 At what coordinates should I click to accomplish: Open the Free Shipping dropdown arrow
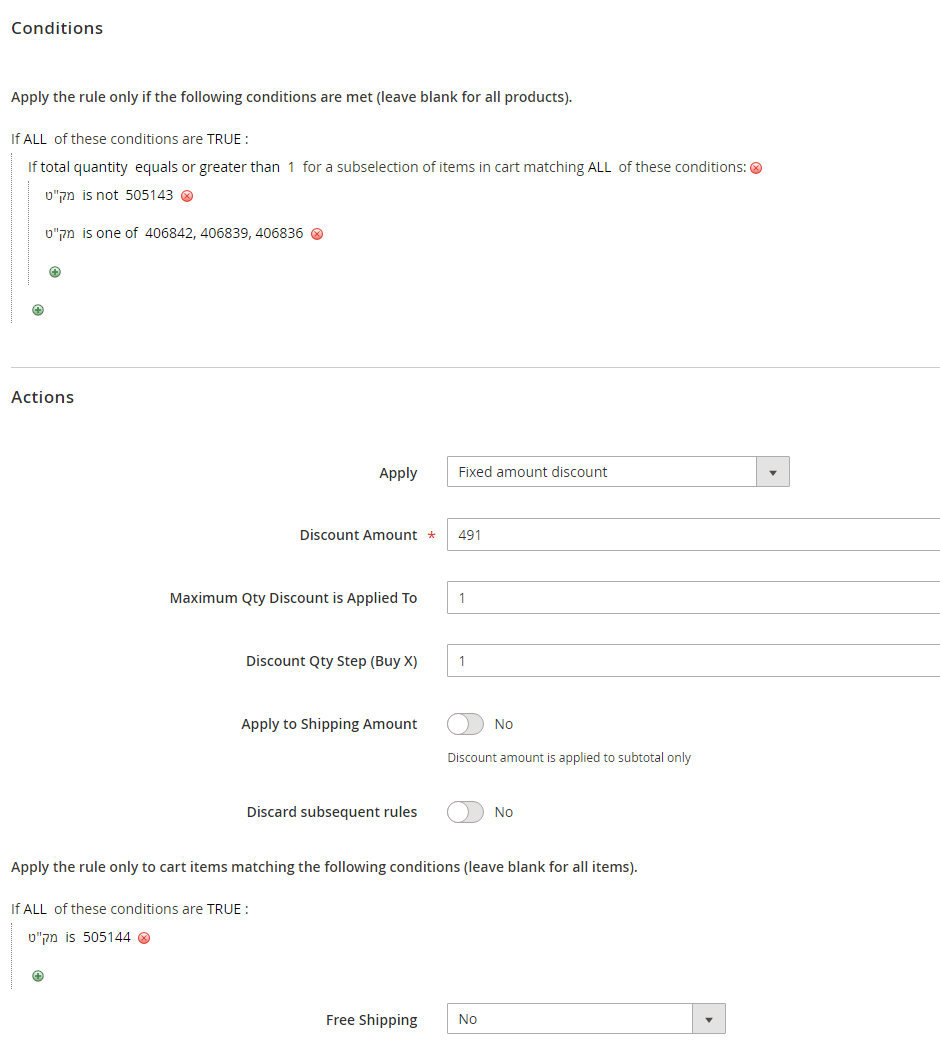click(709, 1018)
